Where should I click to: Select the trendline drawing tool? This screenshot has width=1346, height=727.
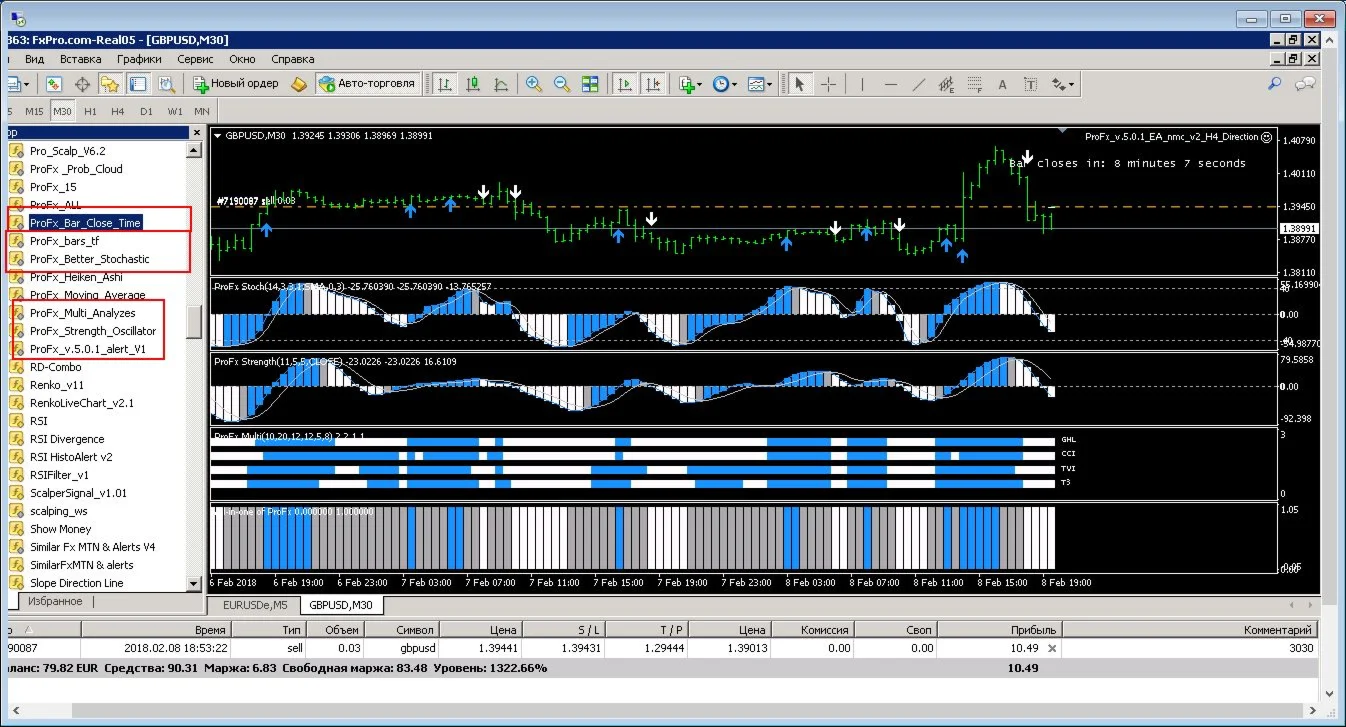(x=918, y=84)
